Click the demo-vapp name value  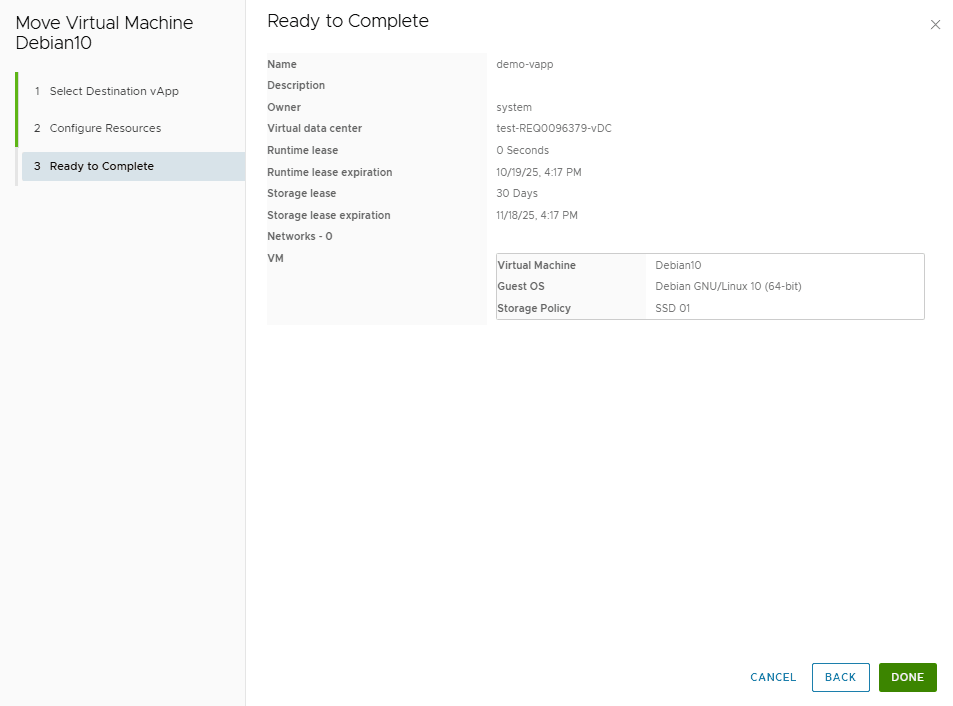point(525,64)
